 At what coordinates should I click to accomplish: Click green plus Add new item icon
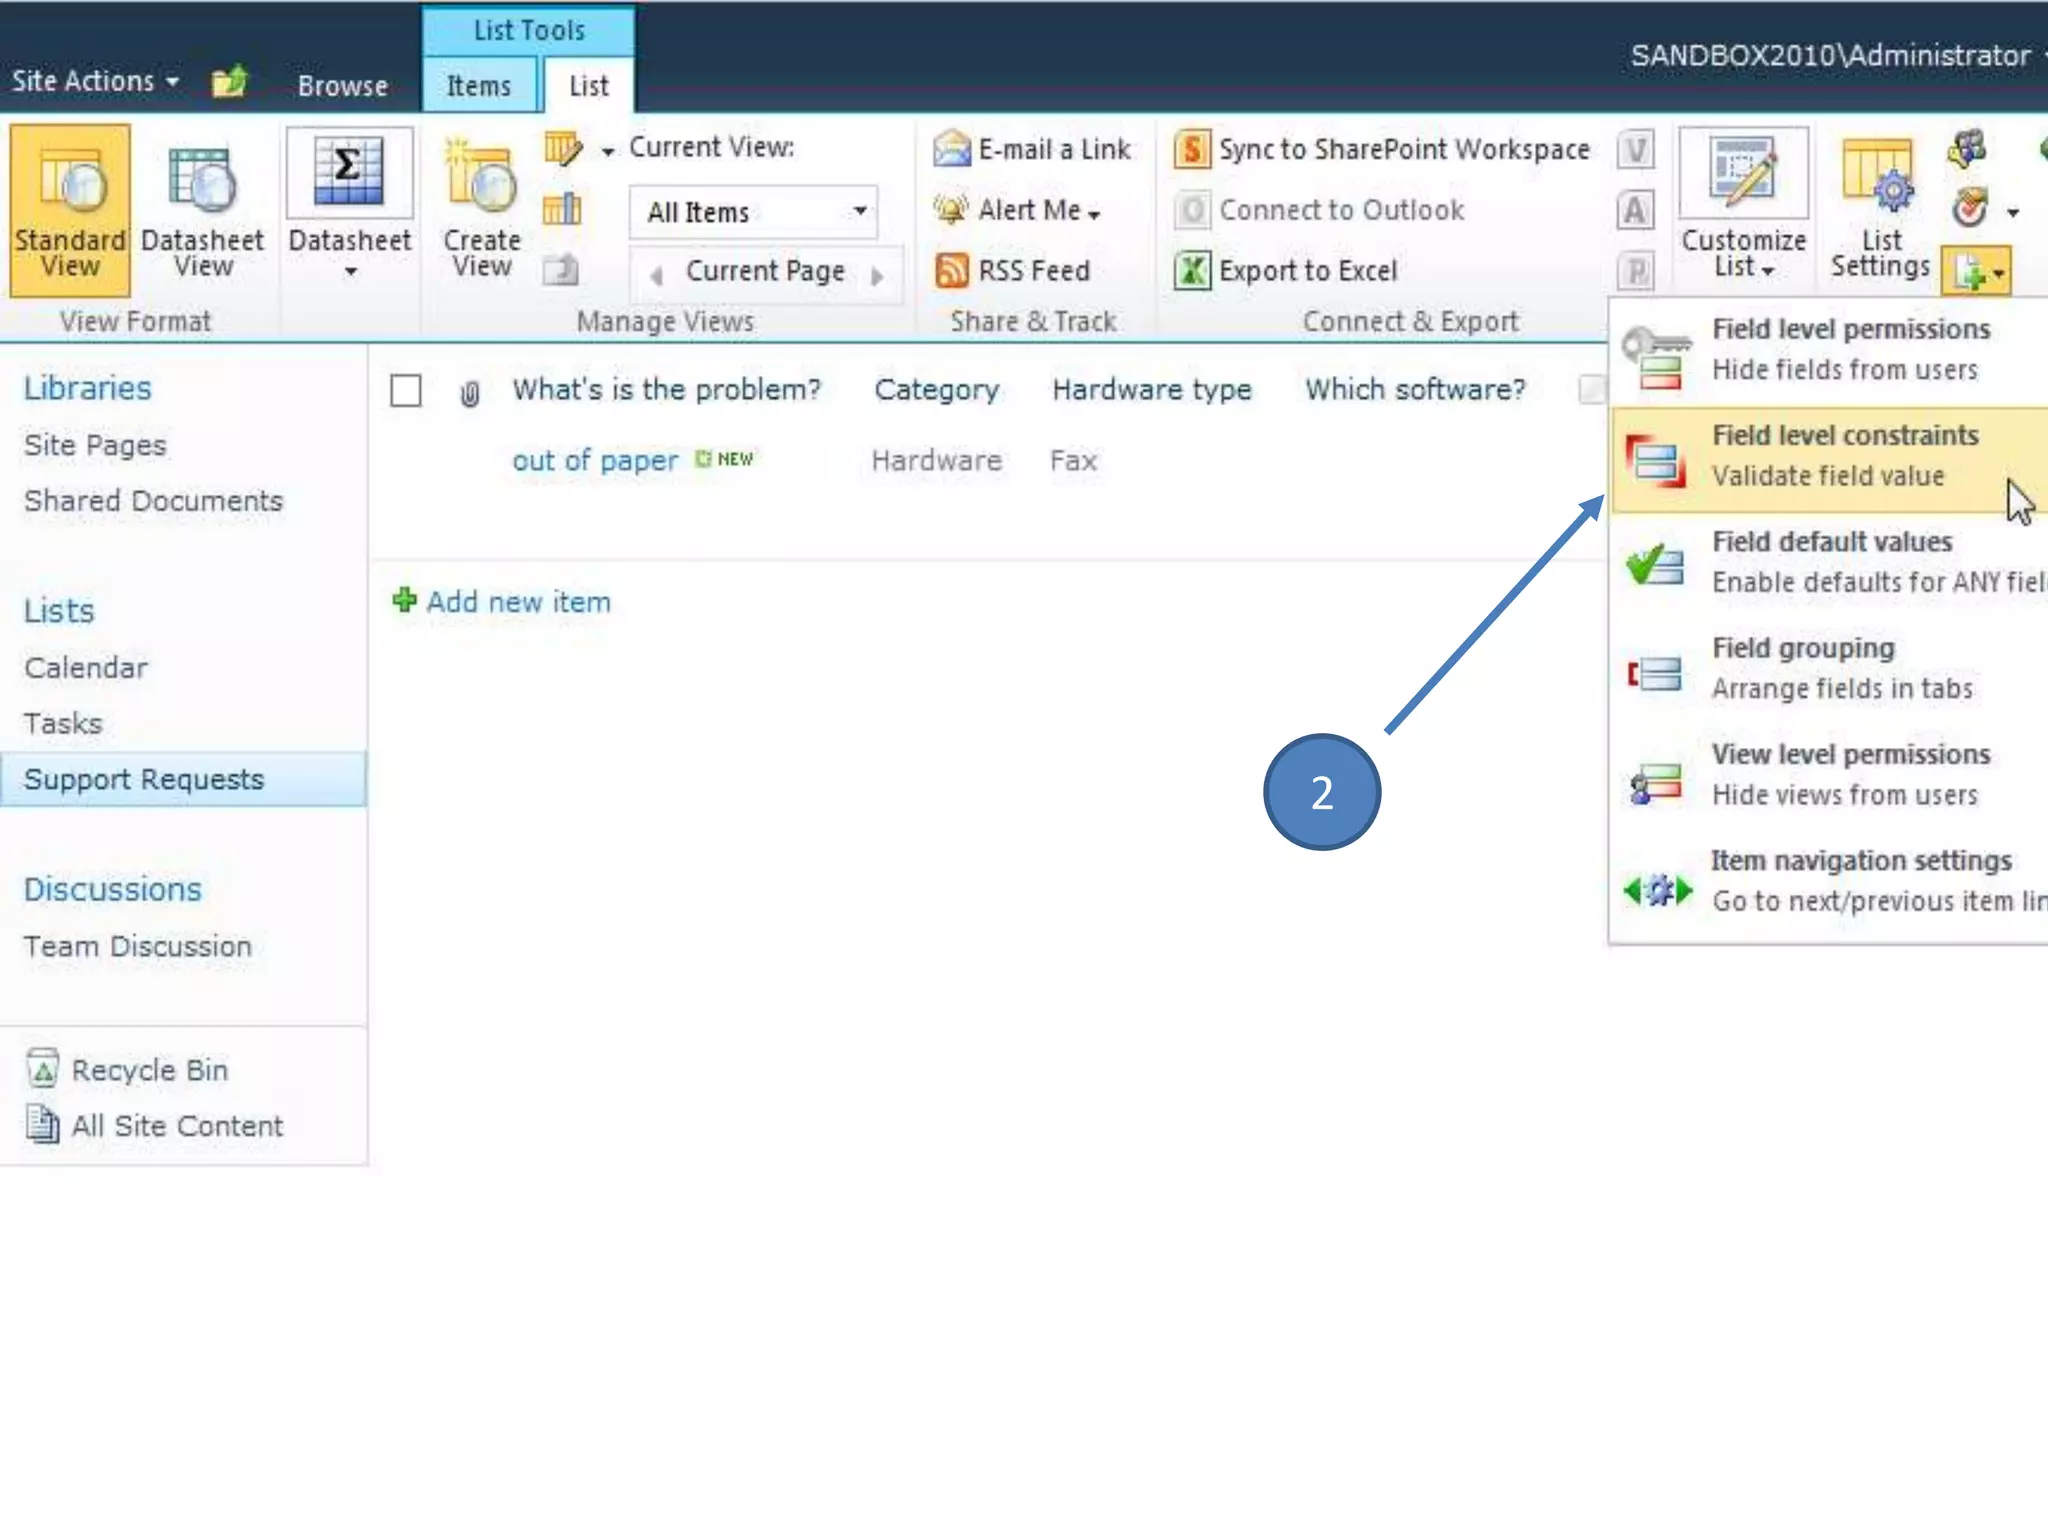pyautogui.click(x=404, y=600)
